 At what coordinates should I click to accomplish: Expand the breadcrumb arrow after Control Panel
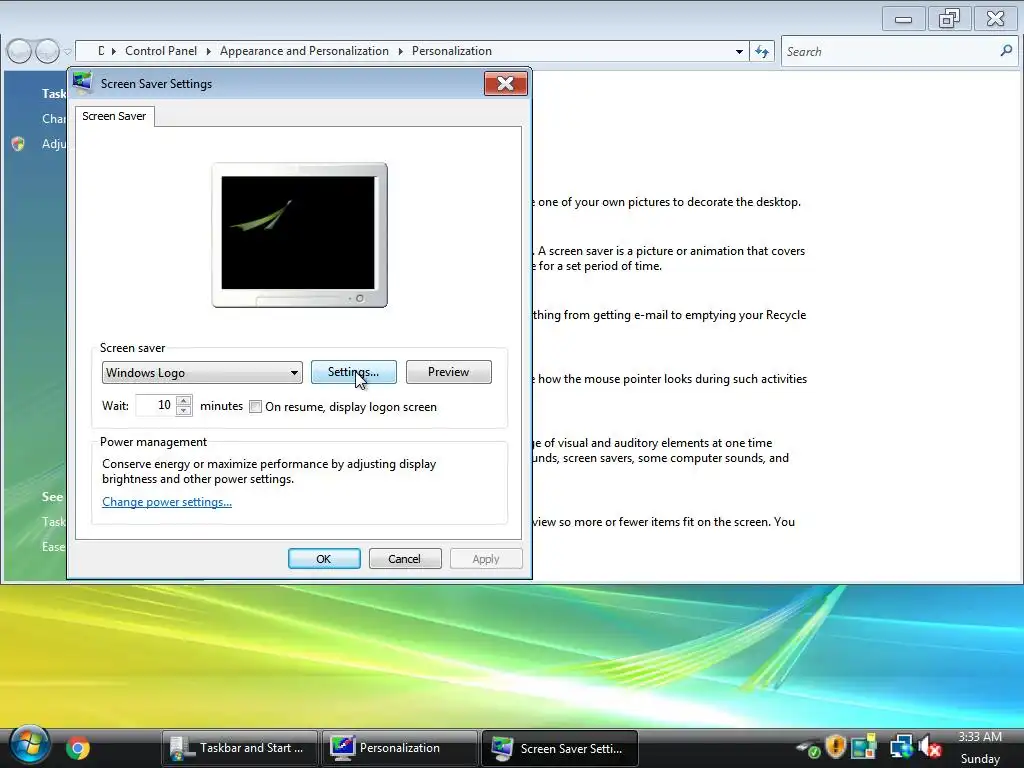tap(208, 51)
